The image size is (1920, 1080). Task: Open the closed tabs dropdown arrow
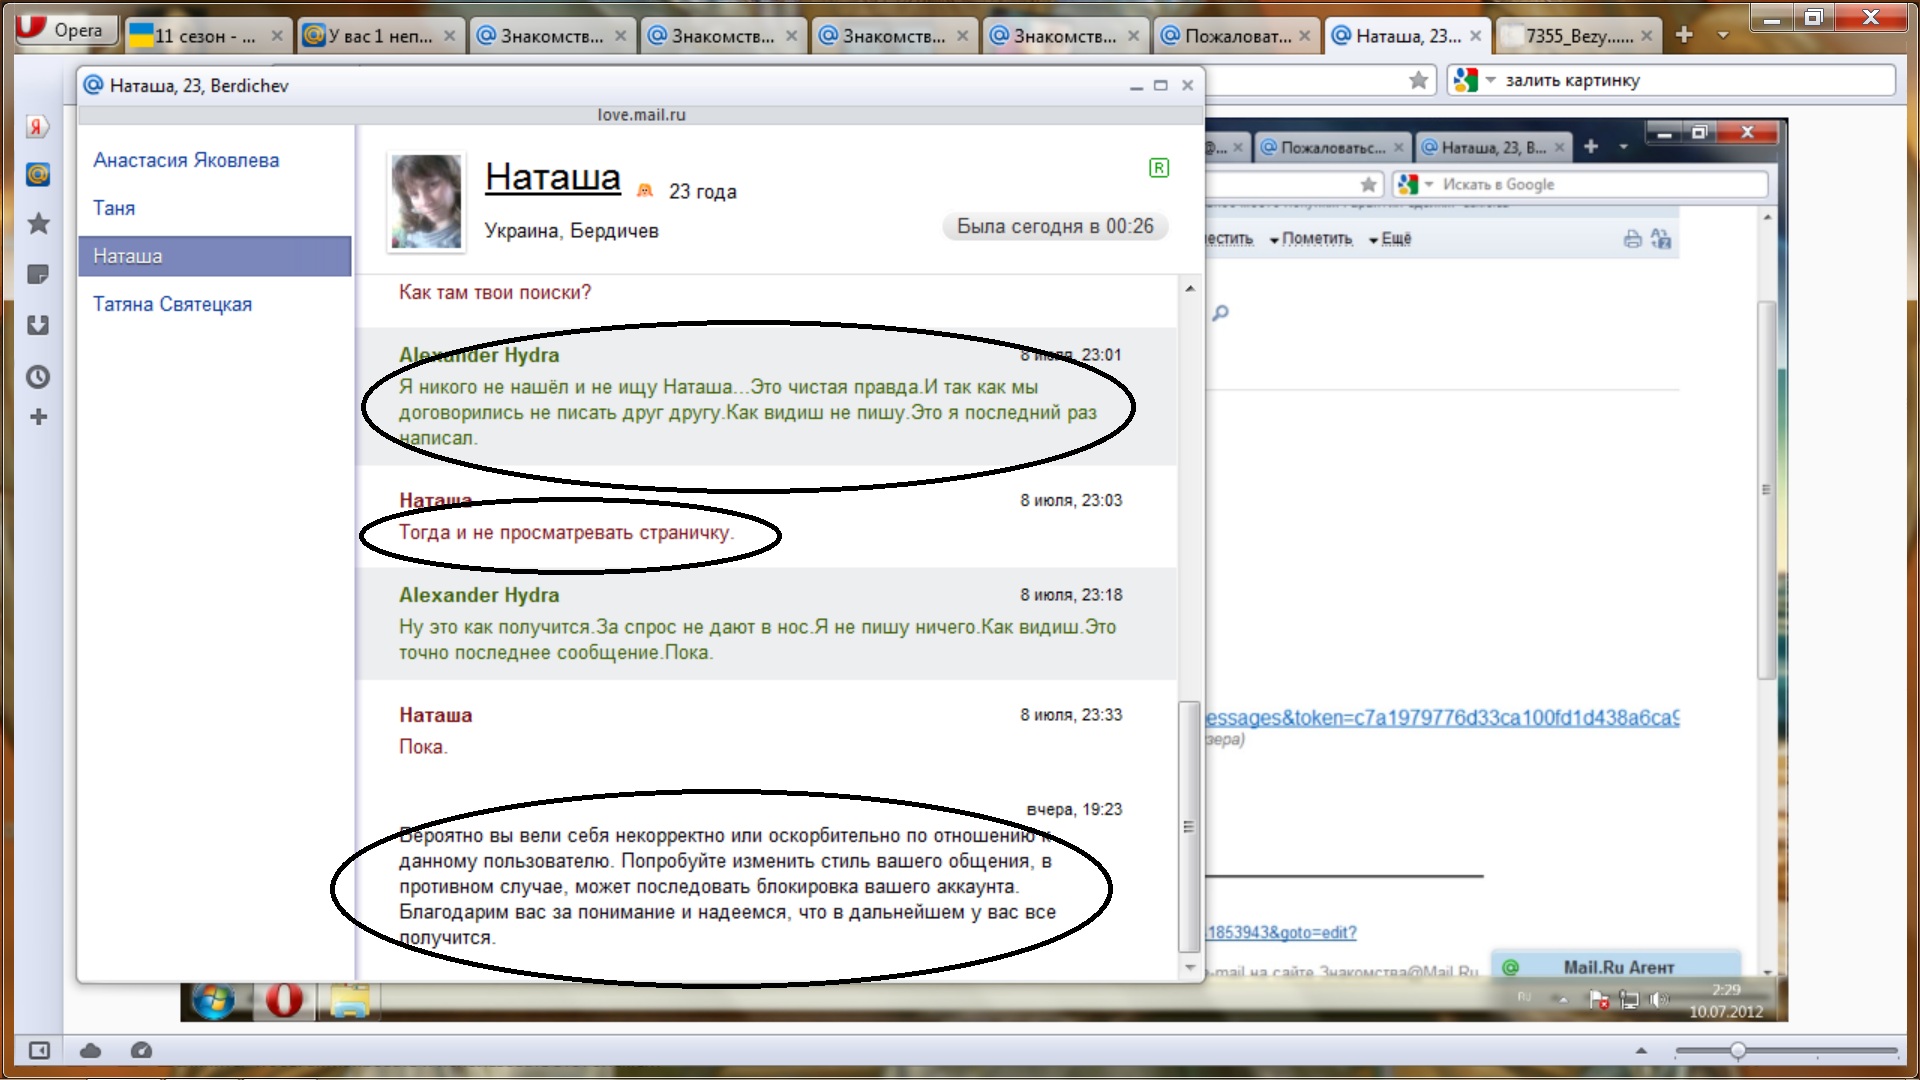(1723, 35)
